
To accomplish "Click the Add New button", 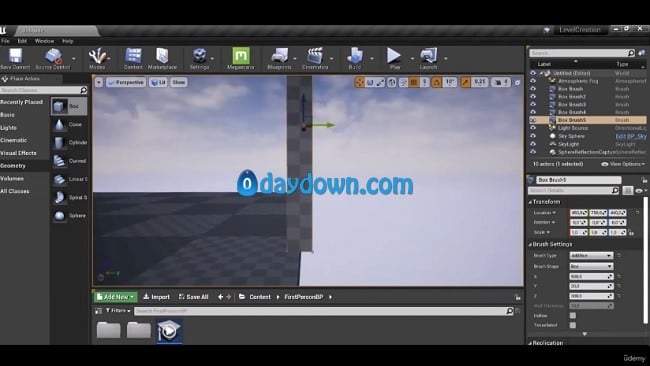I will (115, 297).
